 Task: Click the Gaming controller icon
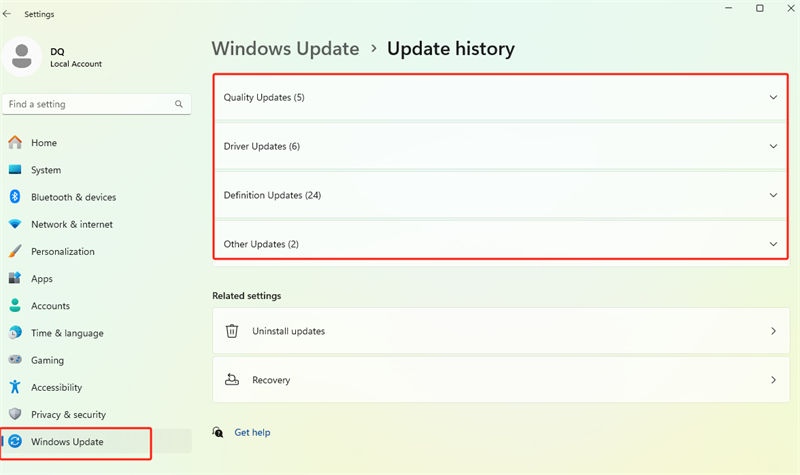click(15, 360)
